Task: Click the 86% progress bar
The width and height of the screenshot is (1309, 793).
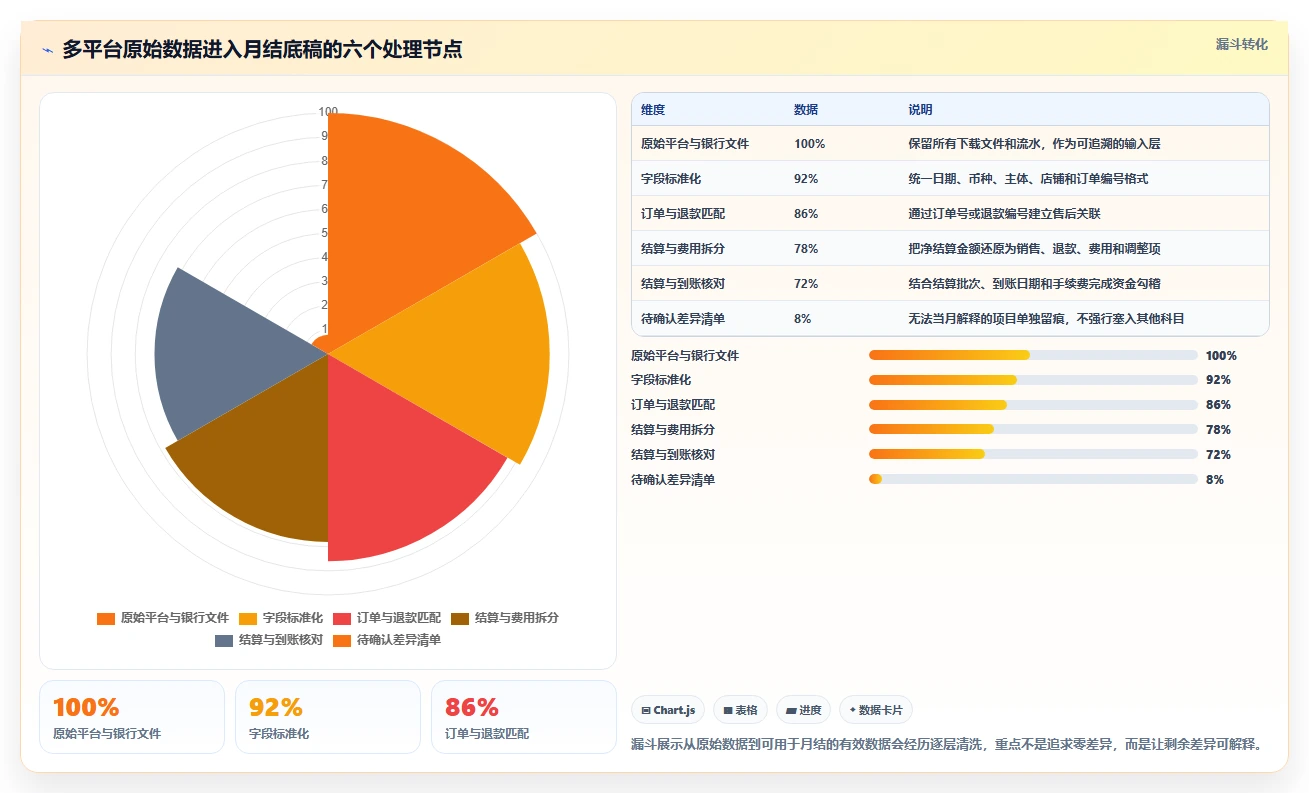Action: (x=1033, y=405)
